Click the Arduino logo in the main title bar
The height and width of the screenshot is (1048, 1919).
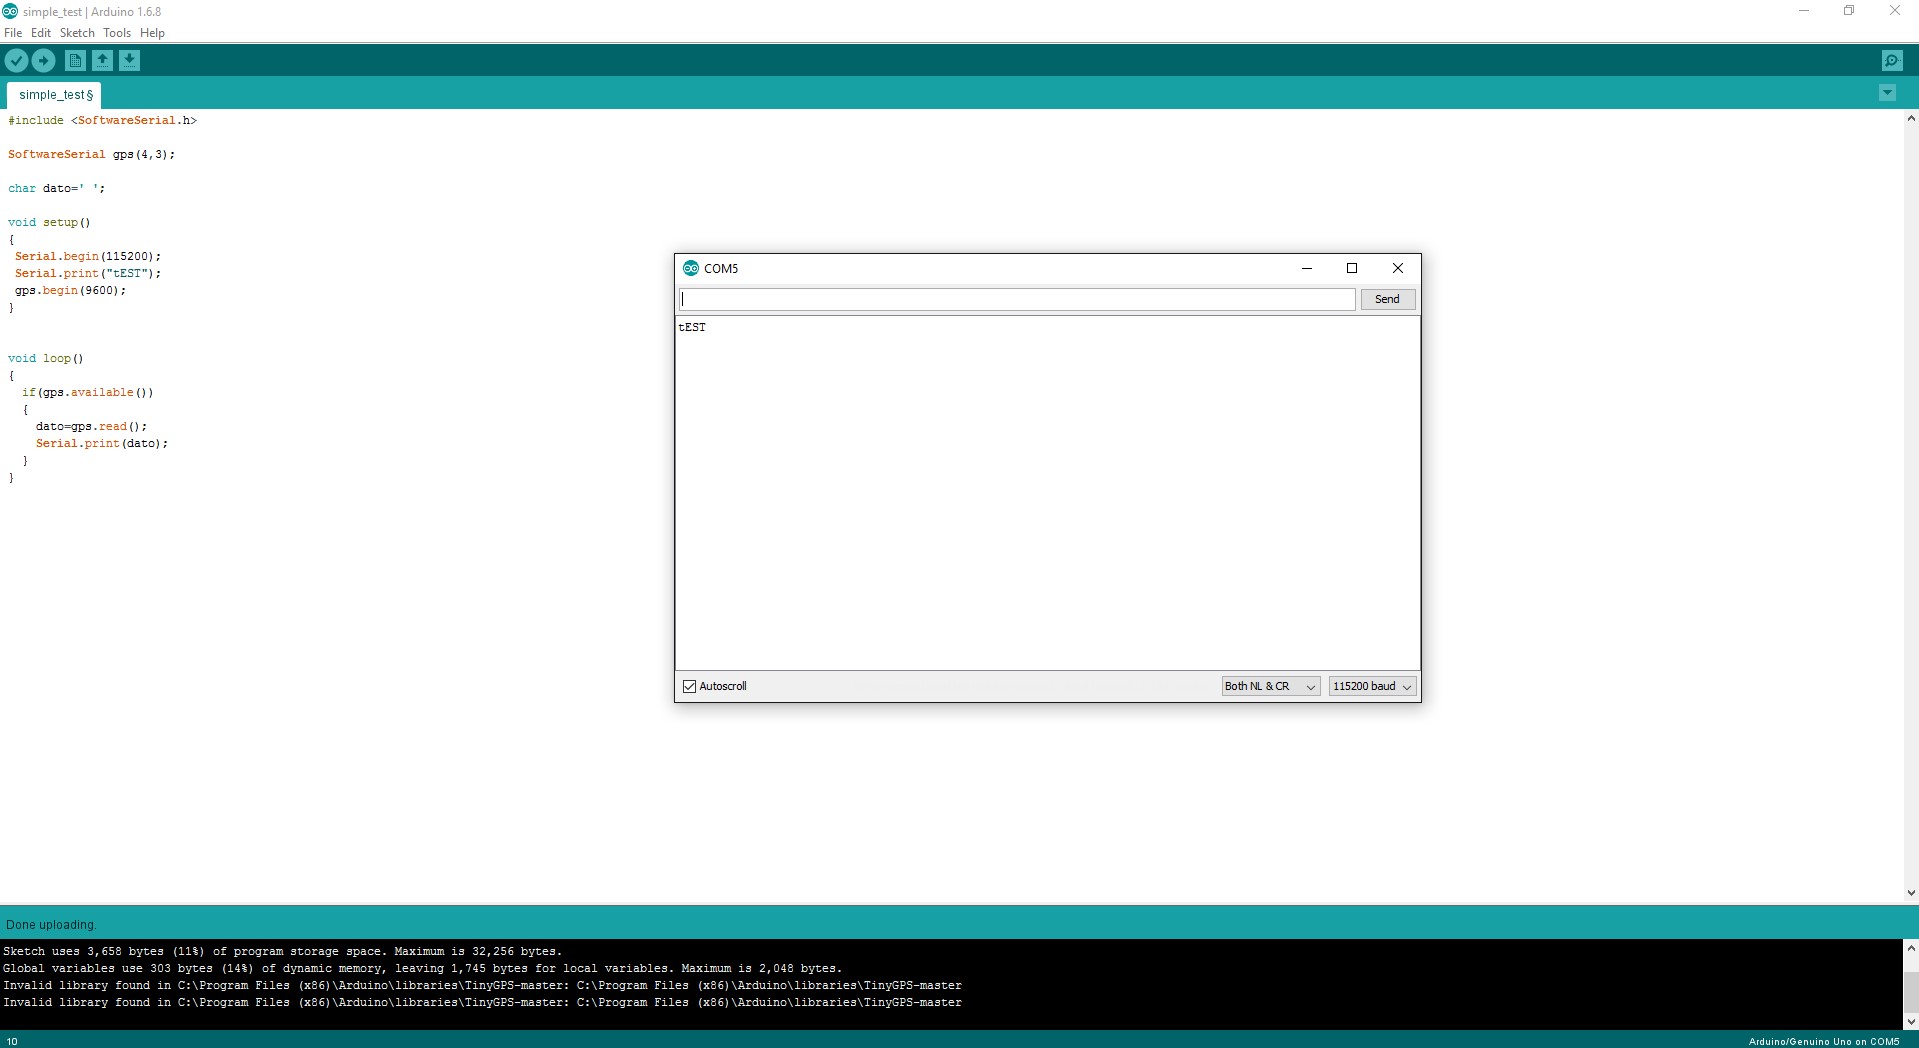pos(10,11)
